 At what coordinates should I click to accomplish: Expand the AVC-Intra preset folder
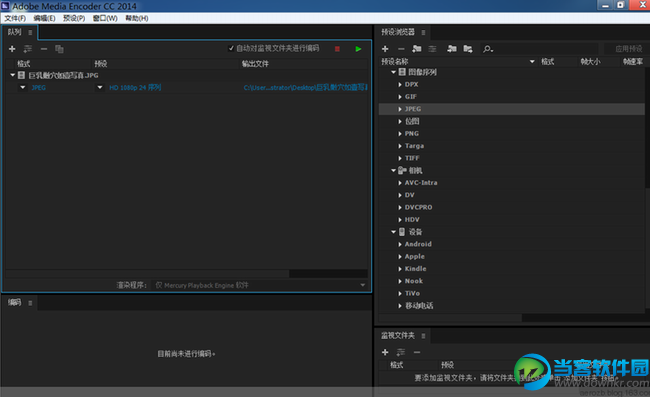point(400,183)
